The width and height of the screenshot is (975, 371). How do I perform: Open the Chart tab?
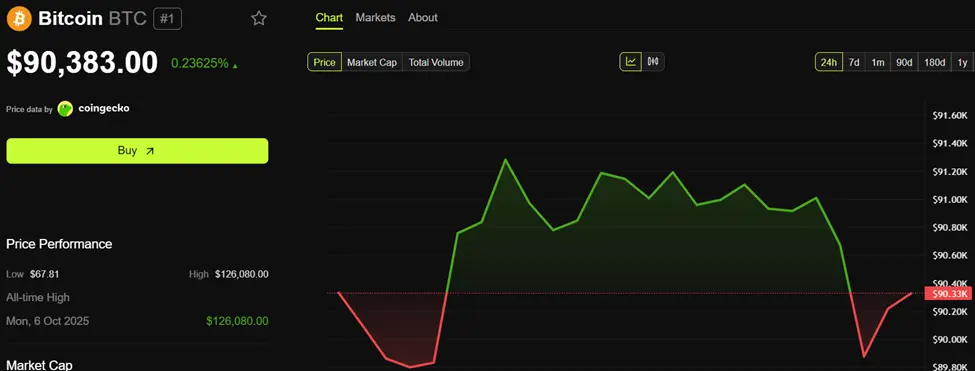point(329,17)
